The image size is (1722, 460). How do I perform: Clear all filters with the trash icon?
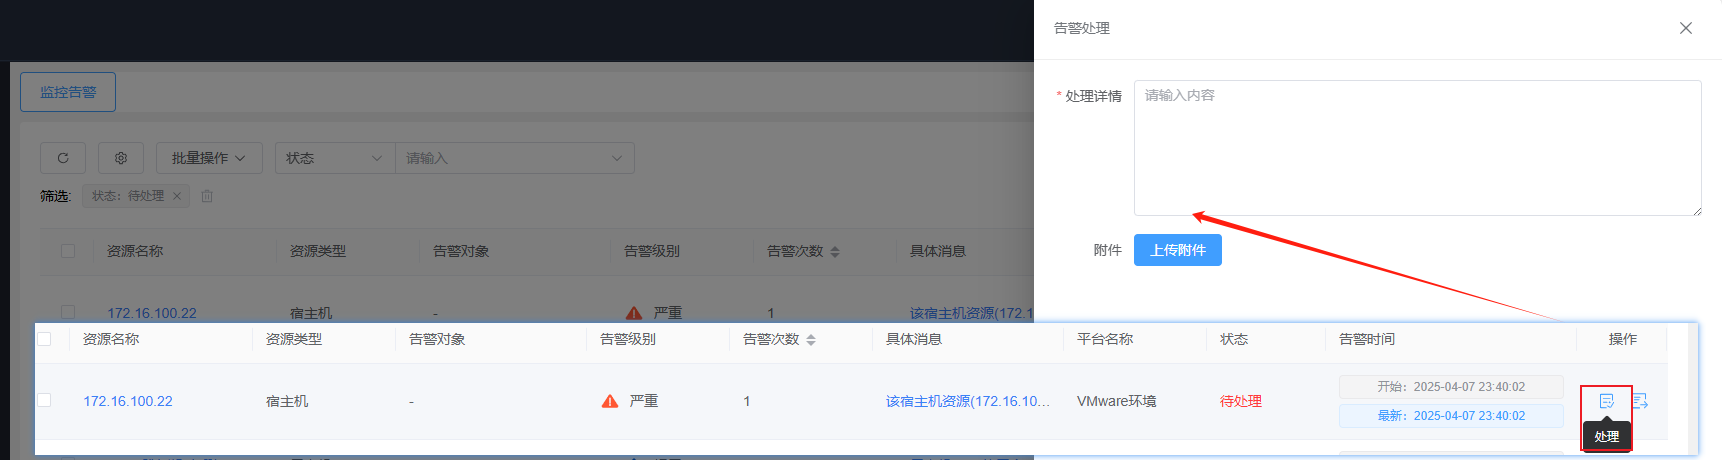[x=207, y=196]
